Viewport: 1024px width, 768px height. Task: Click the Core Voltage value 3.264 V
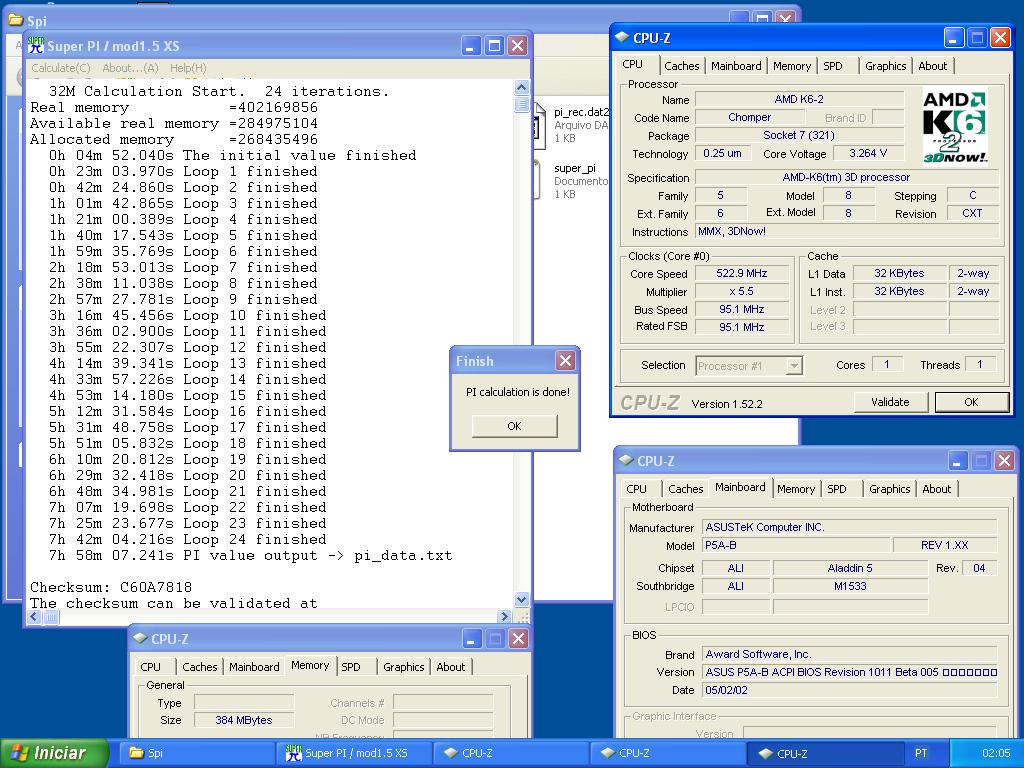pyautogui.click(x=868, y=153)
